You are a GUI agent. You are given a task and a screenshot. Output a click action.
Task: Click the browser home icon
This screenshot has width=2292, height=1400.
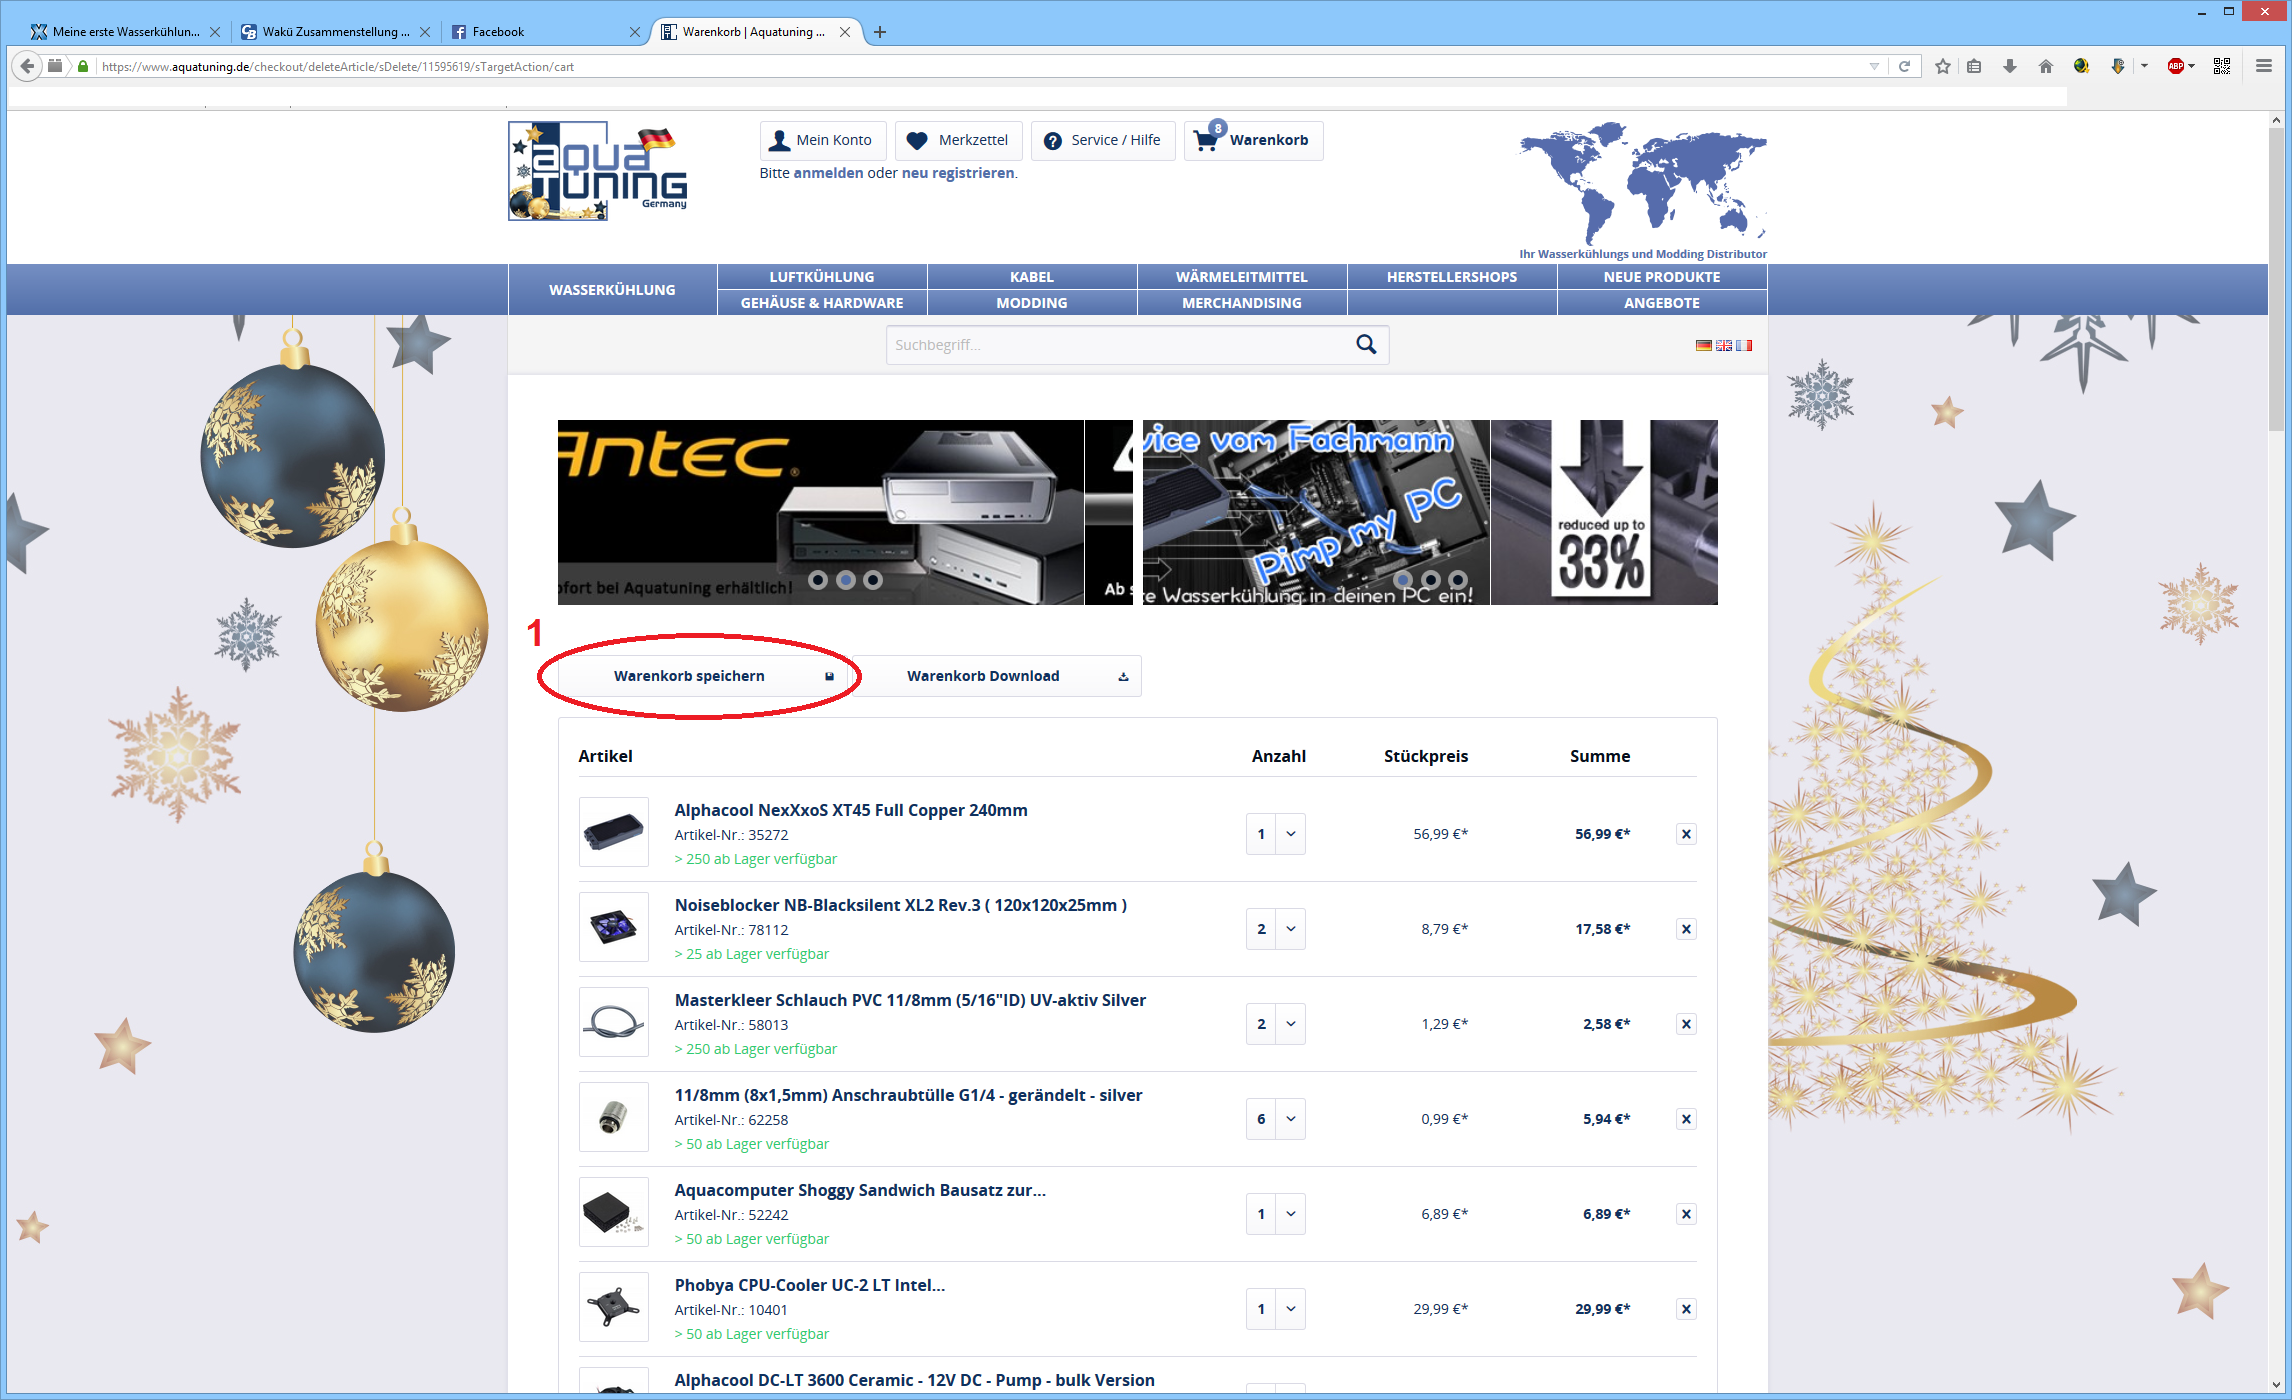2045,67
